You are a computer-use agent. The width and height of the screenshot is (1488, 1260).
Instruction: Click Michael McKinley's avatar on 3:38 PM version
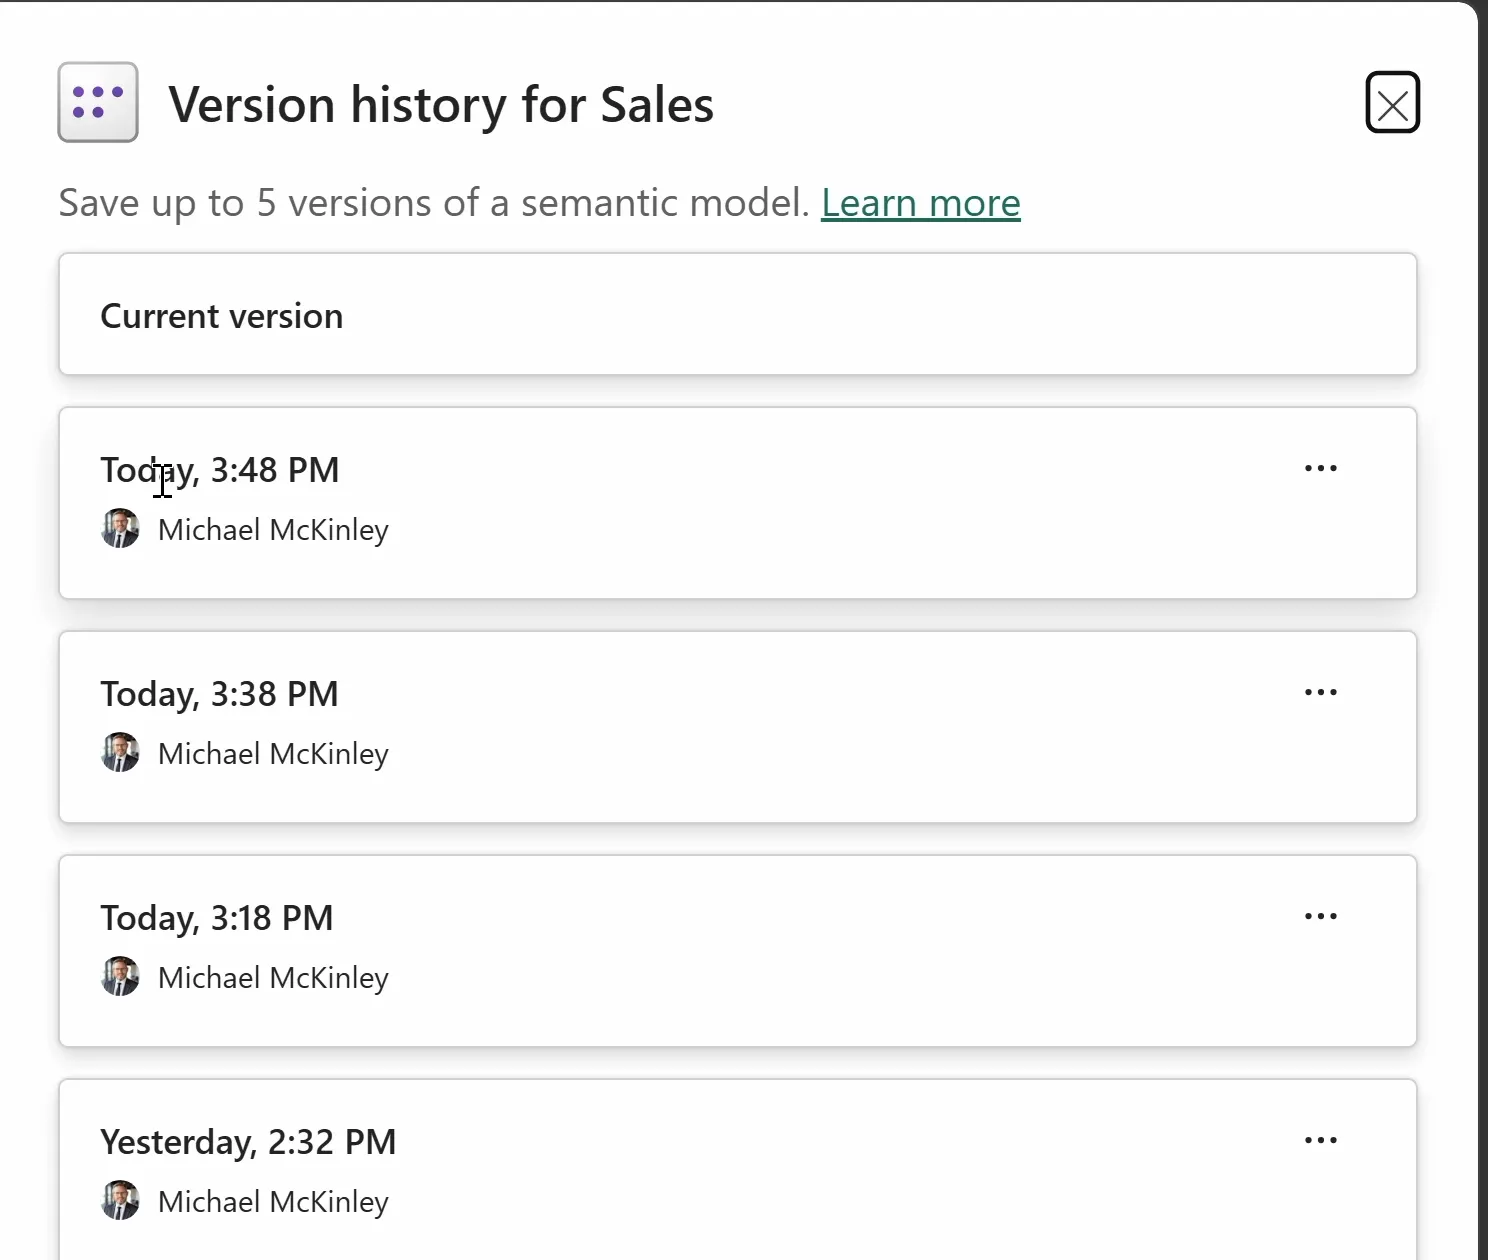[x=120, y=752]
